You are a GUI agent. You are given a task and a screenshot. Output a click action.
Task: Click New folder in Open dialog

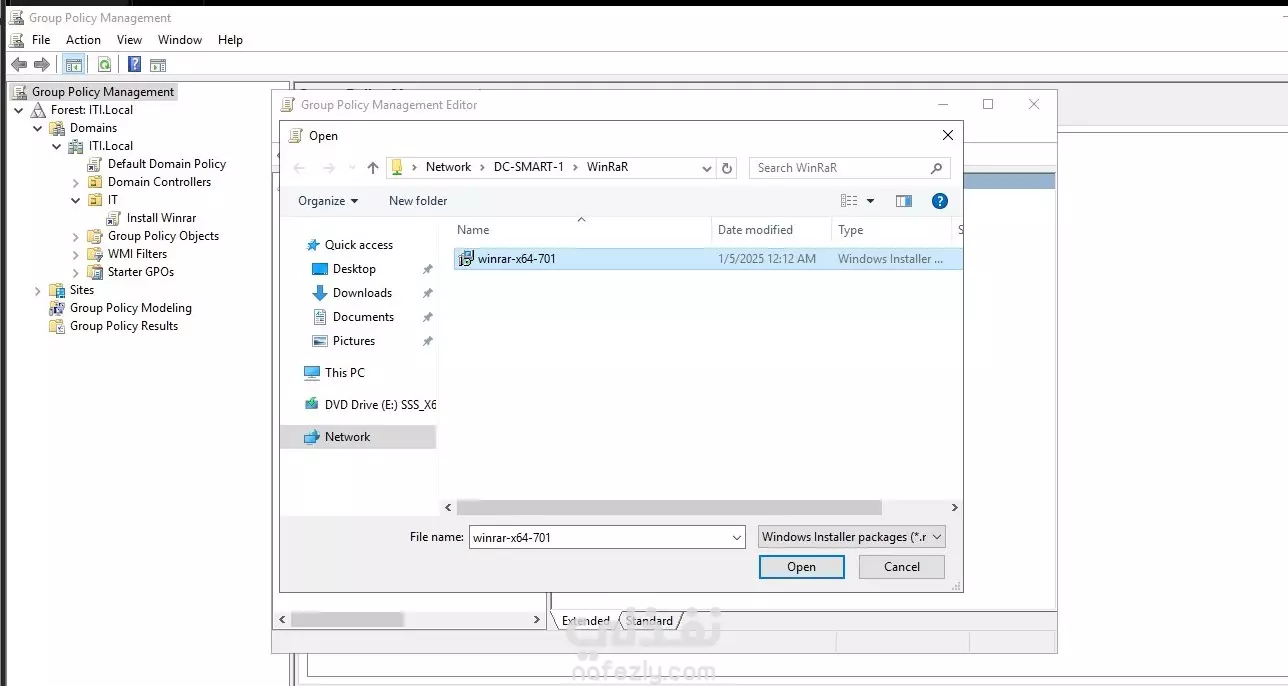(418, 201)
